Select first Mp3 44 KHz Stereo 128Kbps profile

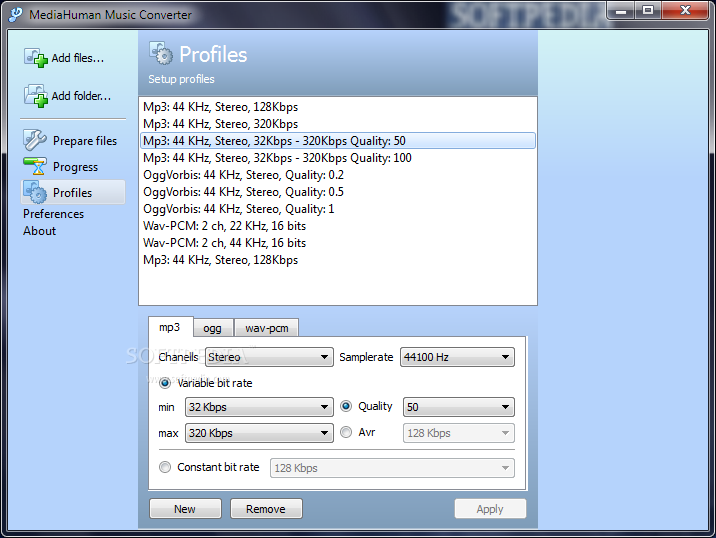338,107
